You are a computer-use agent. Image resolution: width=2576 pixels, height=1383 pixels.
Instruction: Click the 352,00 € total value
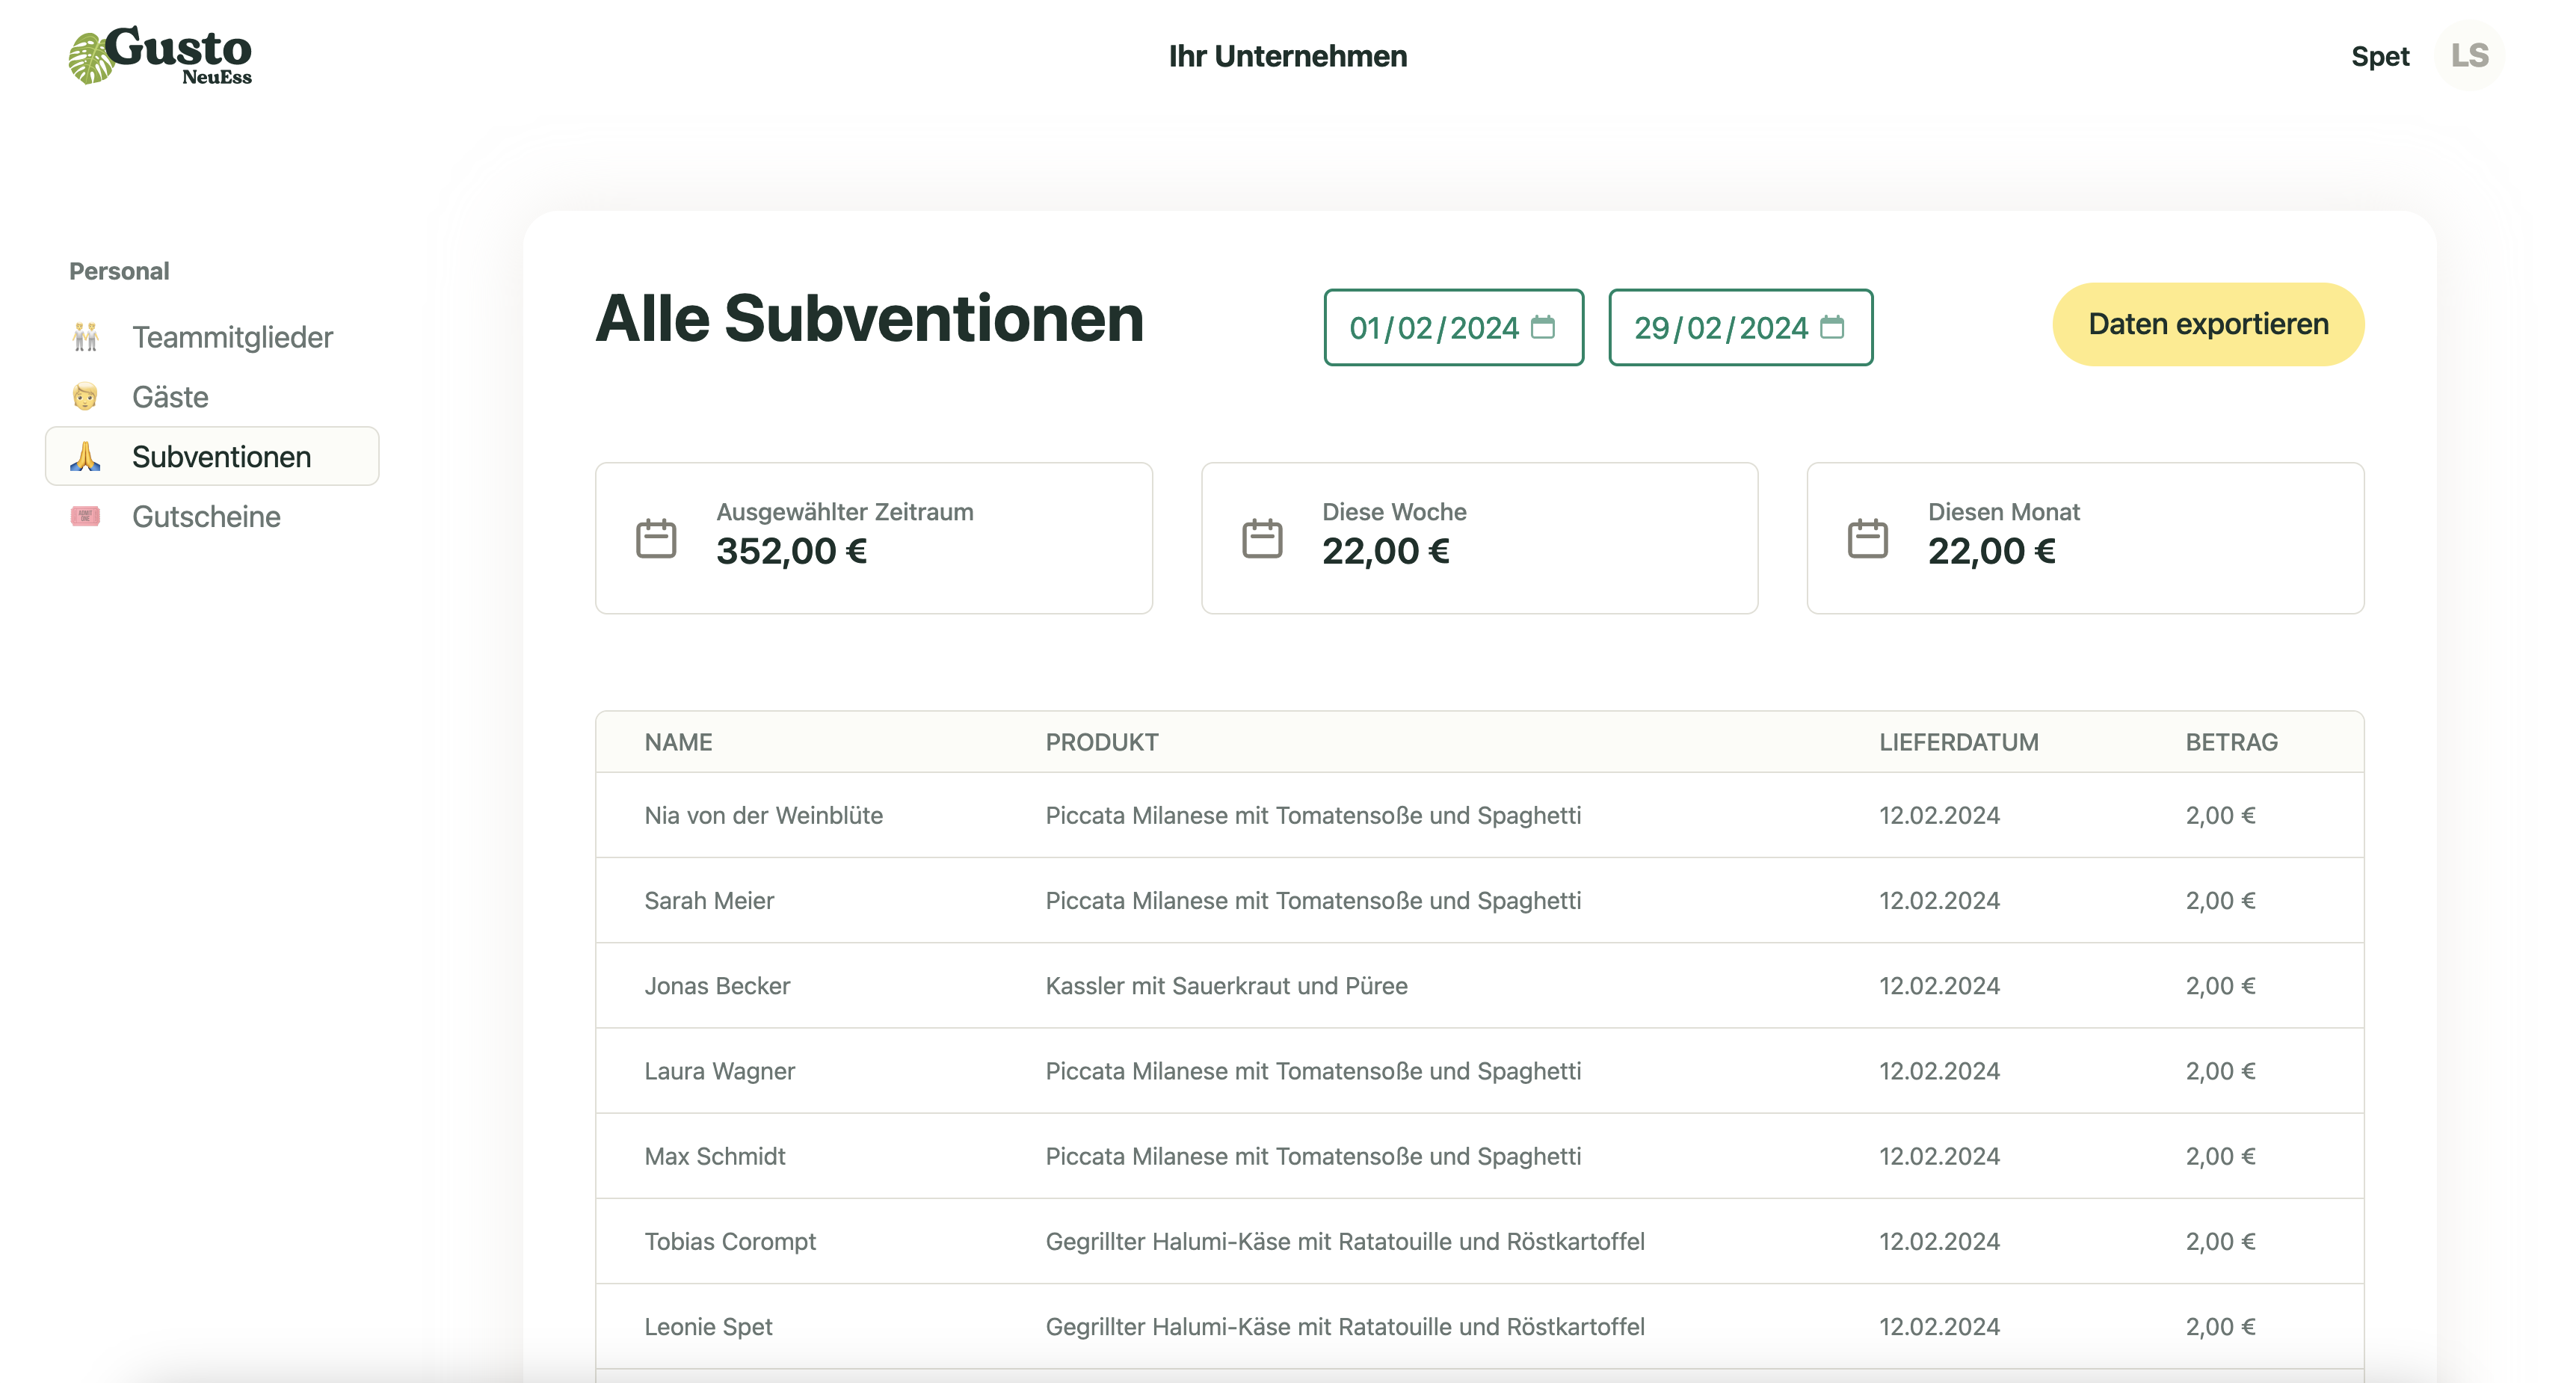(x=791, y=551)
